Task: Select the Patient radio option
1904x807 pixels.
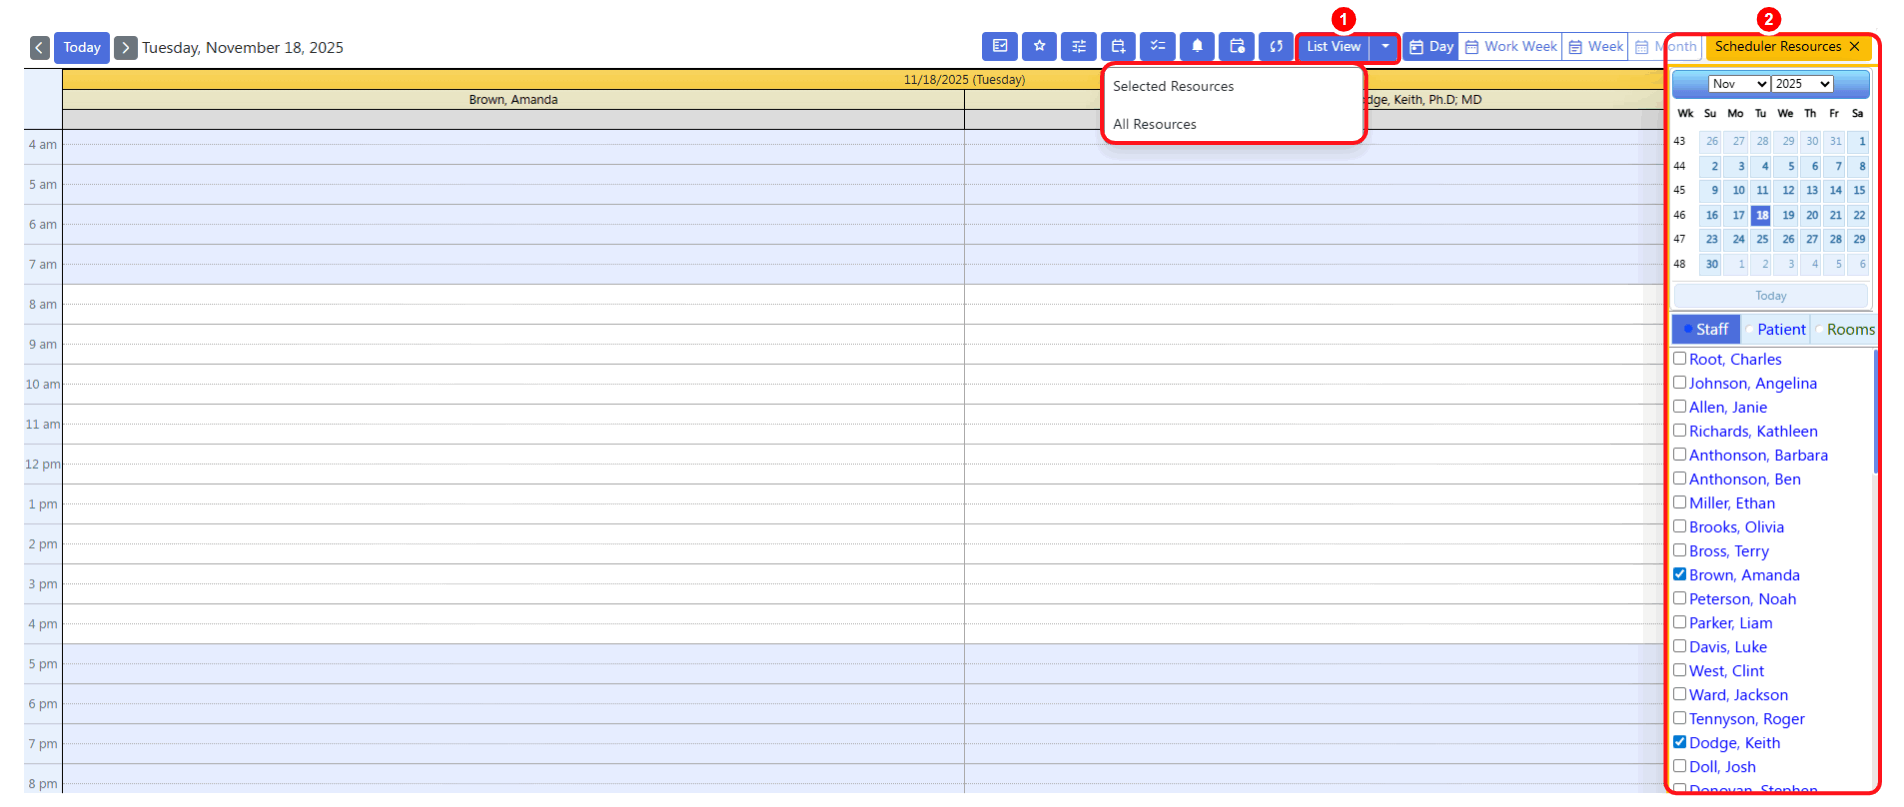Action: pyautogui.click(x=1775, y=329)
